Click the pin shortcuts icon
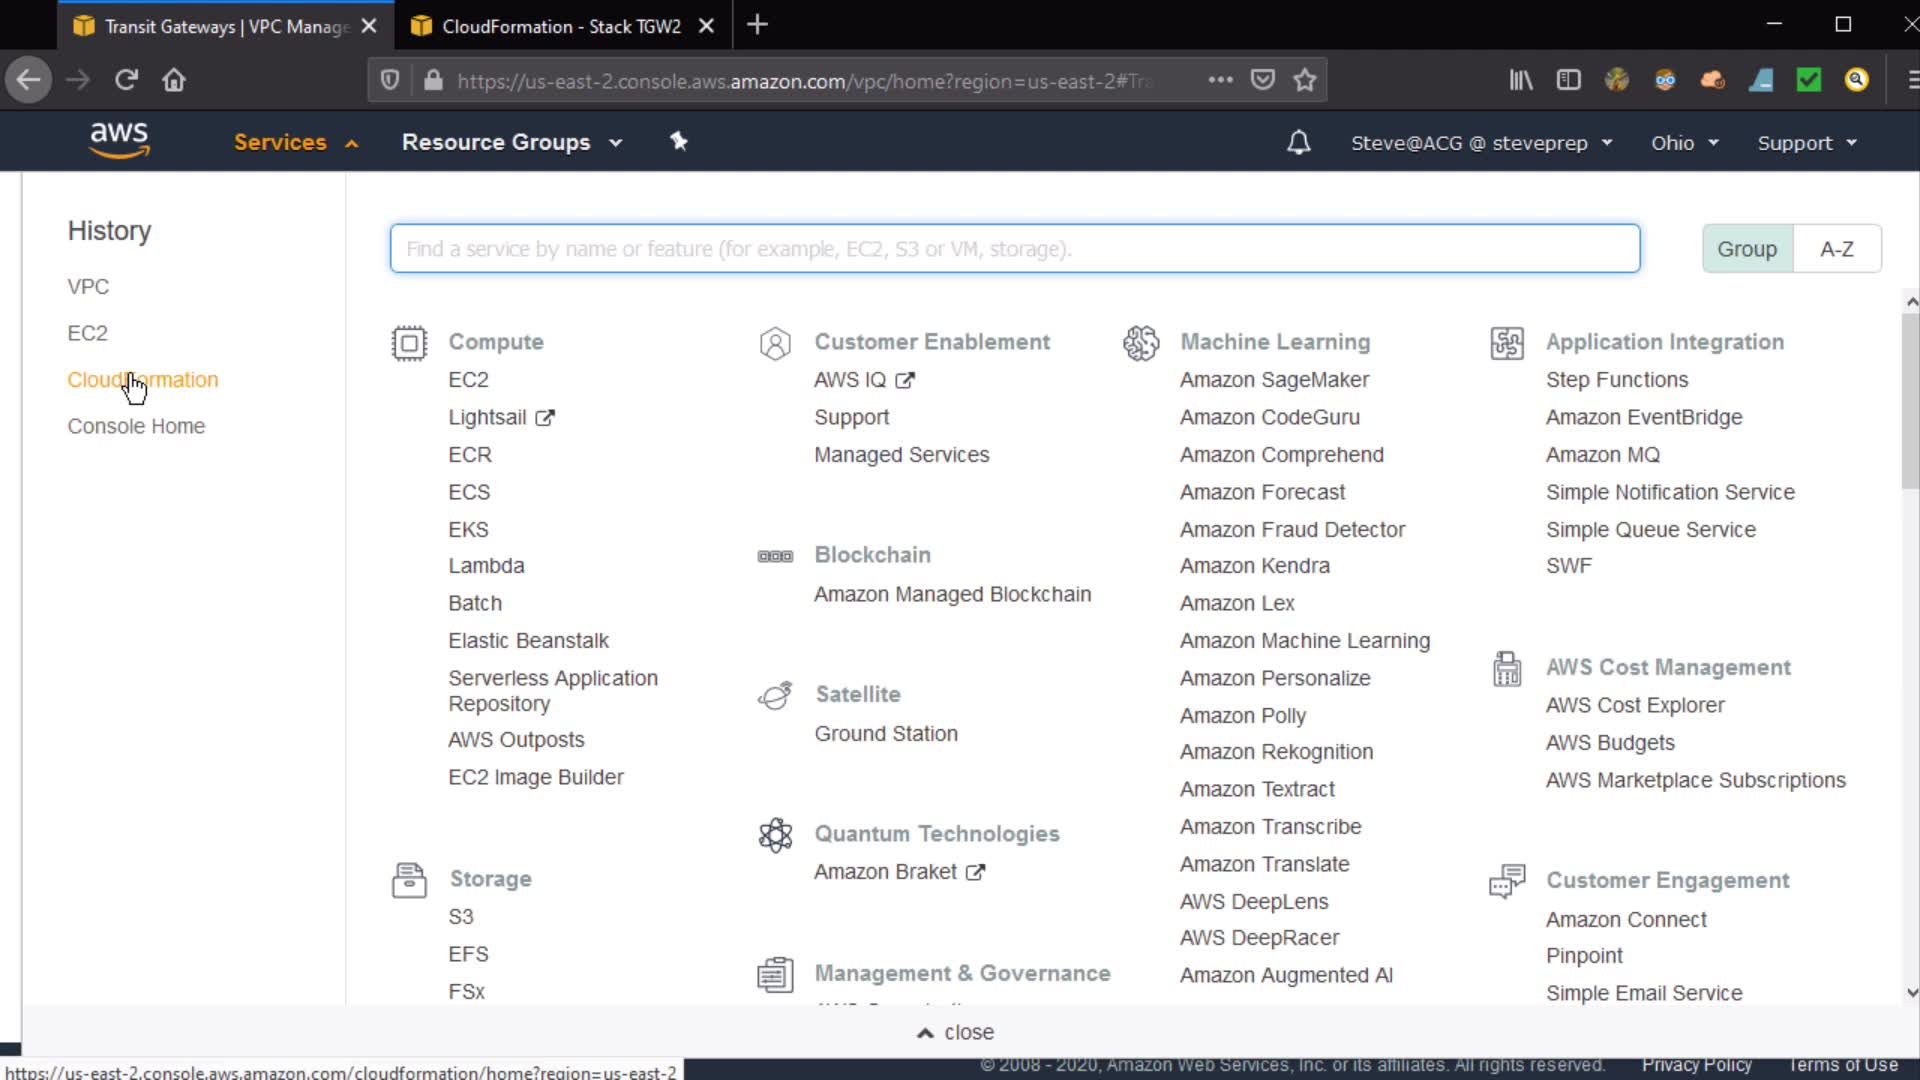This screenshot has width=1920, height=1080. (679, 142)
